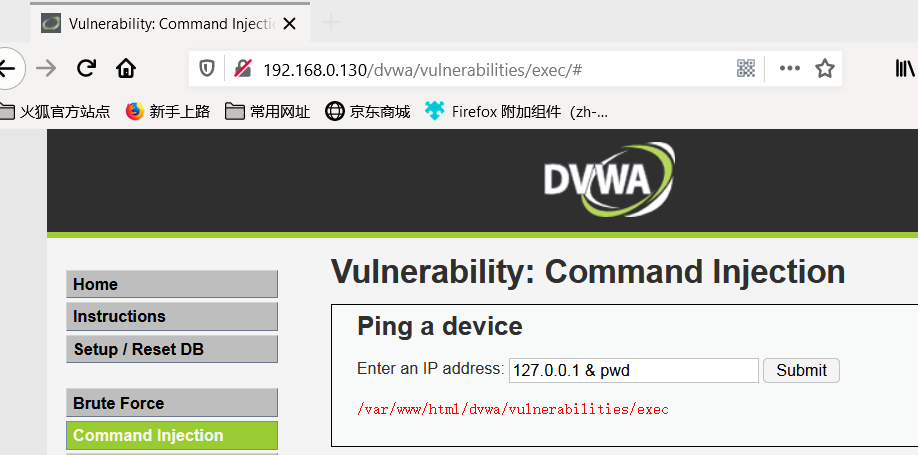Focus the IP address input field
Viewport: 918px width, 455px height.
point(633,371)
